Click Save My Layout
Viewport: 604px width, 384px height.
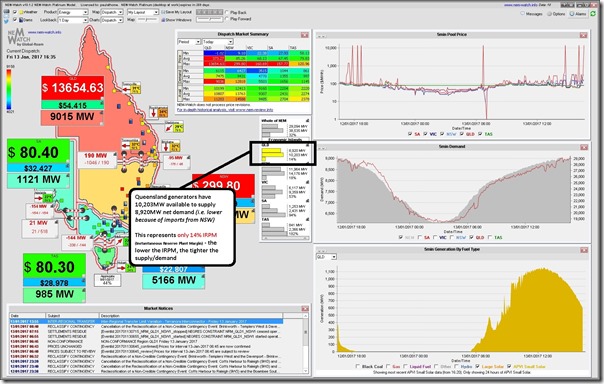[177, 12]
